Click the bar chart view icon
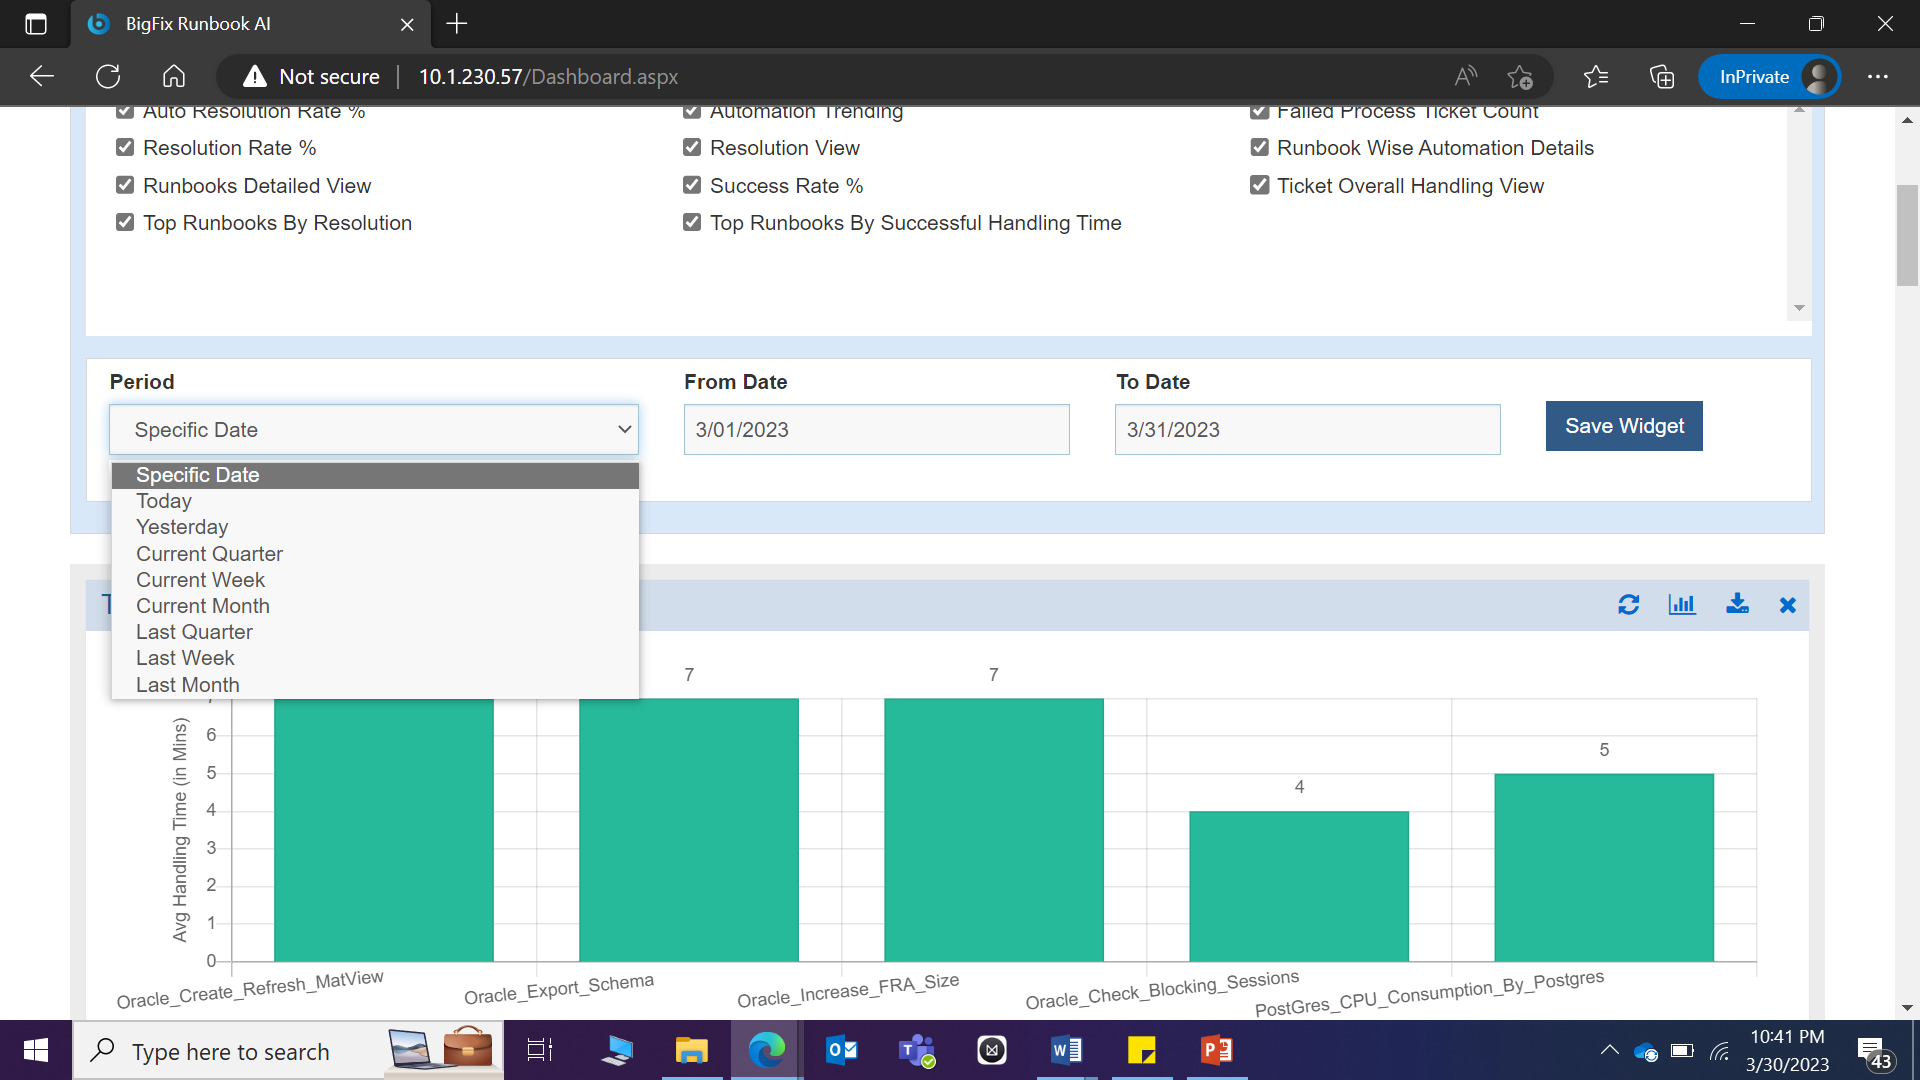 coord(1682,605)
